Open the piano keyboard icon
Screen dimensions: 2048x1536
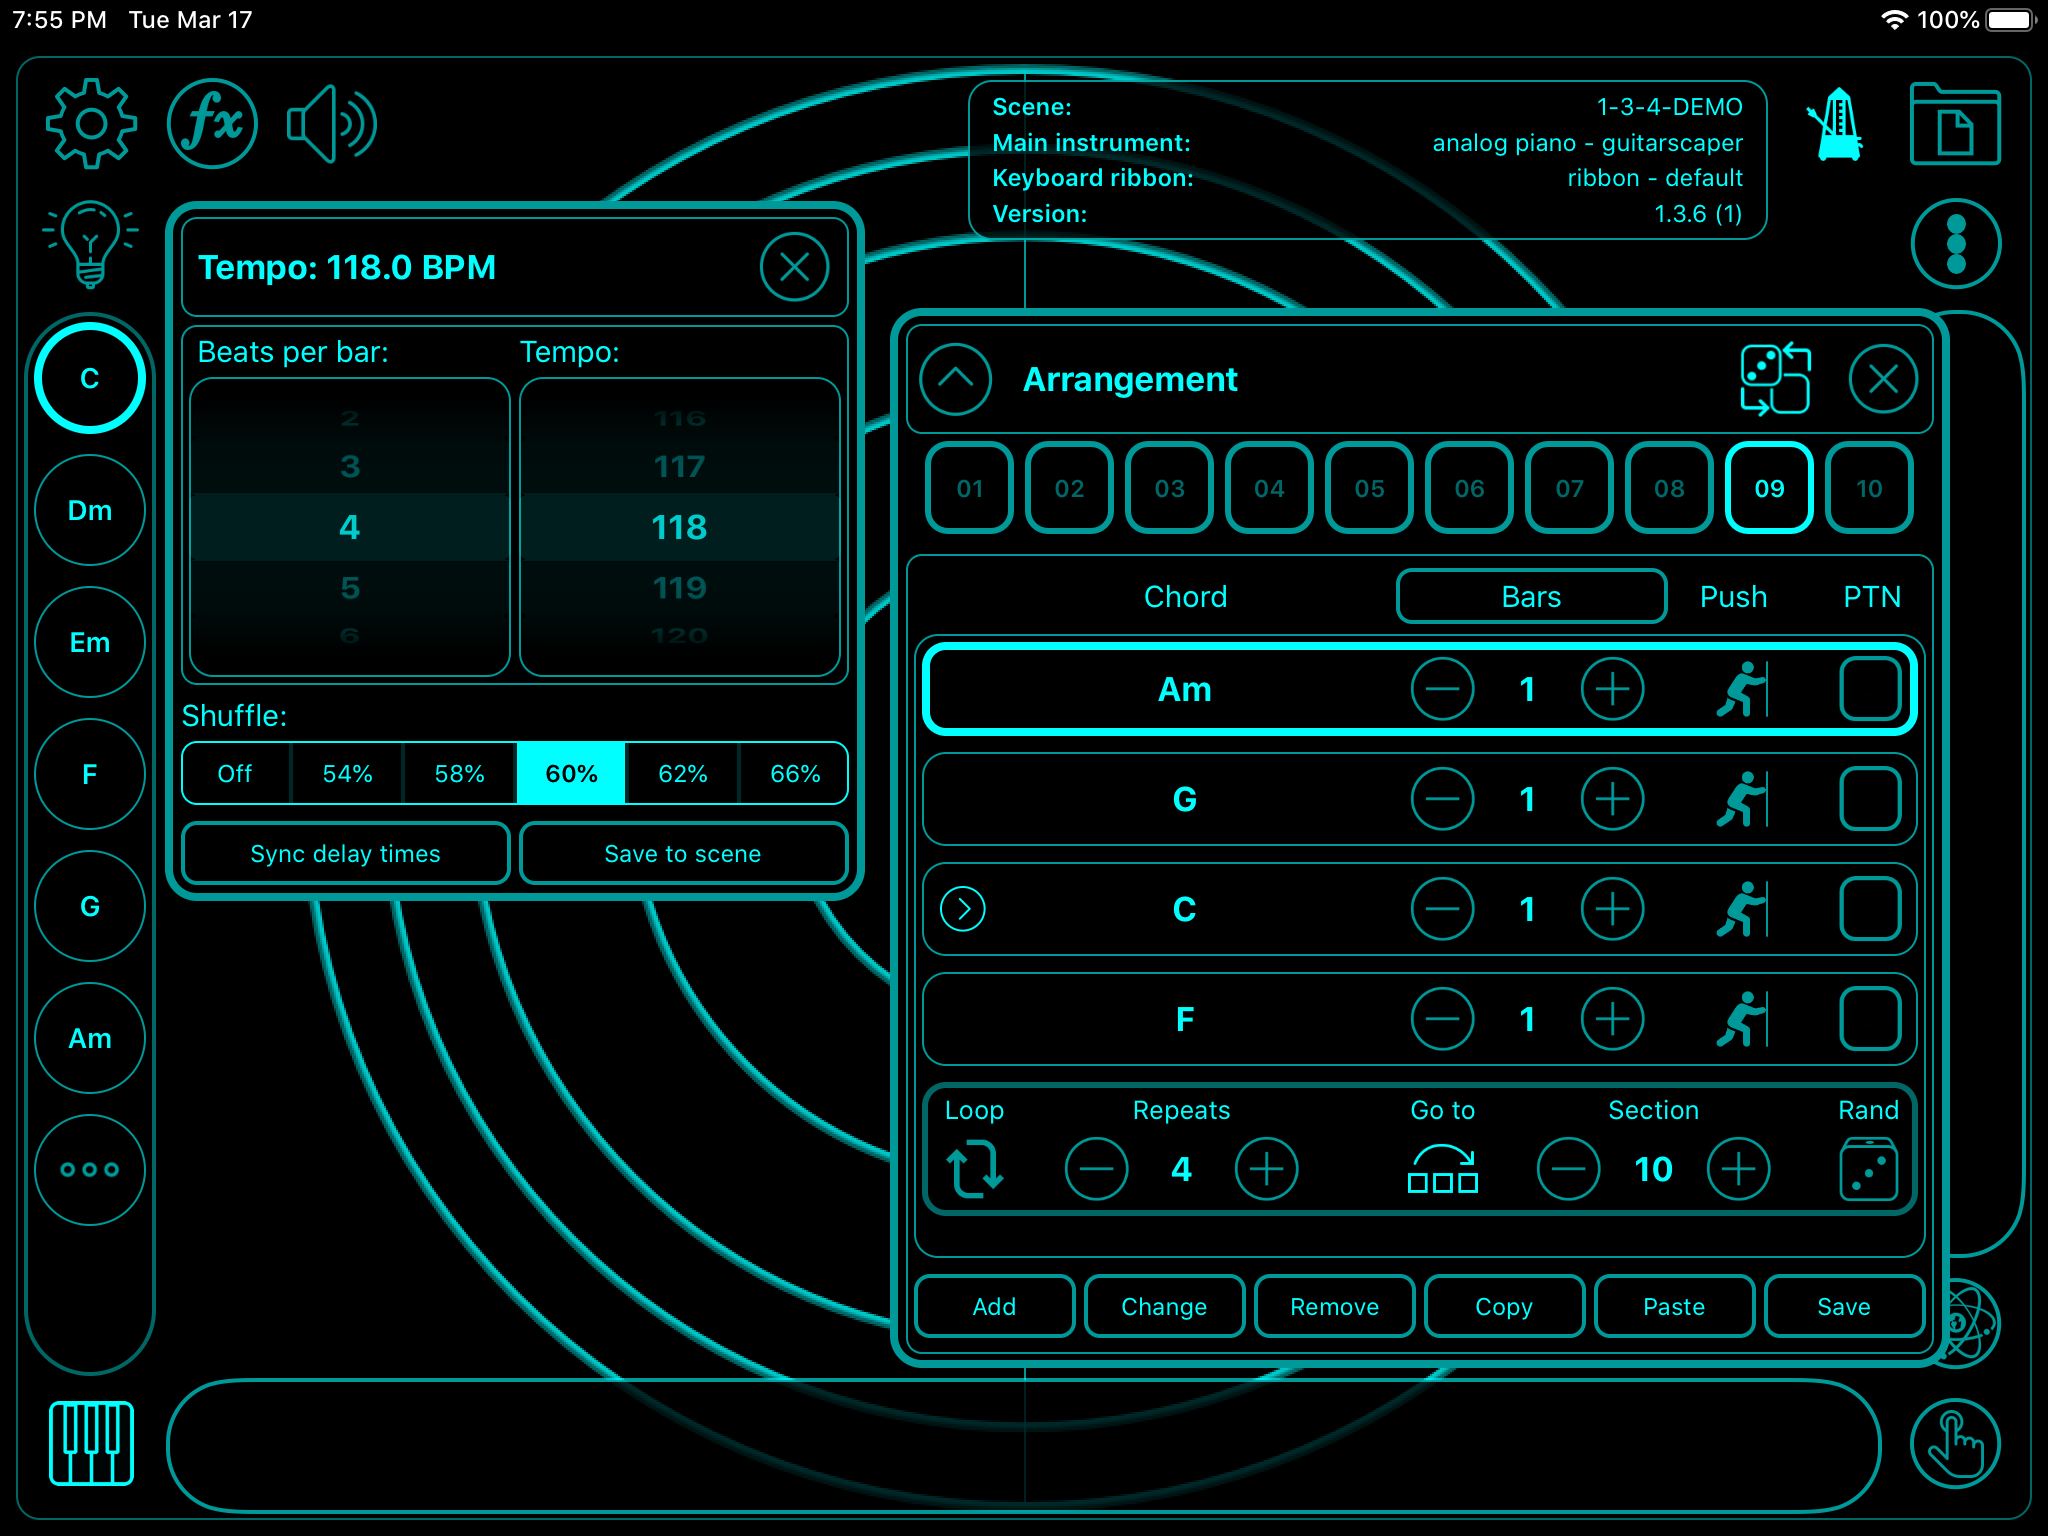(91, 1443)
